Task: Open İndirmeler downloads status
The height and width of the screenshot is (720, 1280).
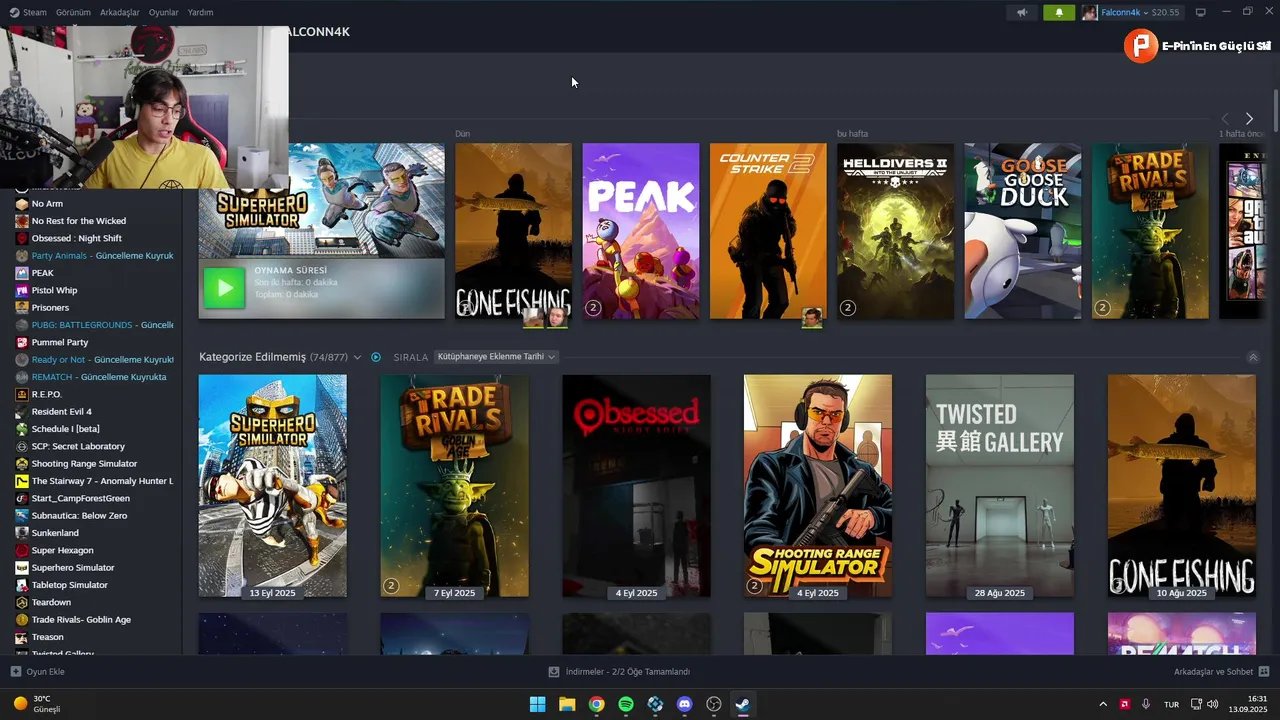Action: [x=619, y=672]
